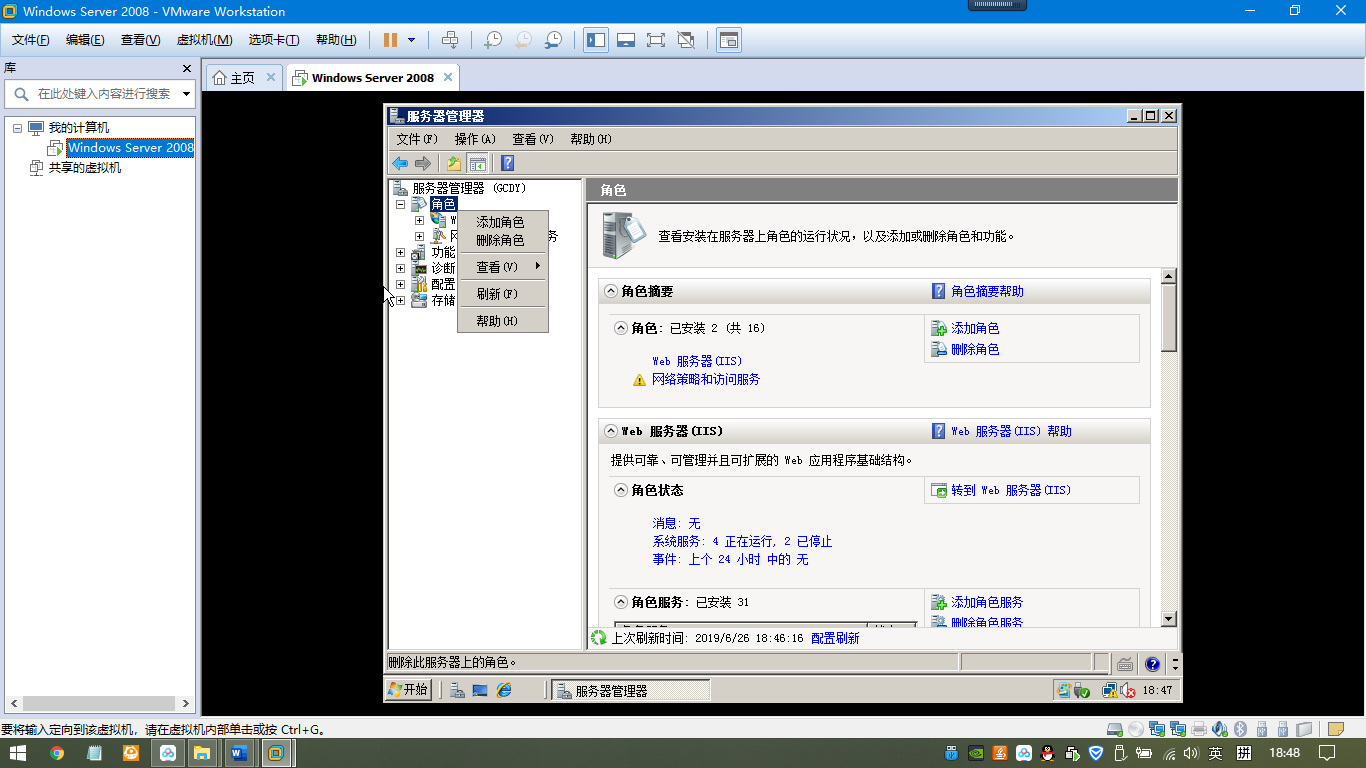The image size is (1366, 768).
Task: Open the library search dropdown arrow
Action: [x=186, y=94]
